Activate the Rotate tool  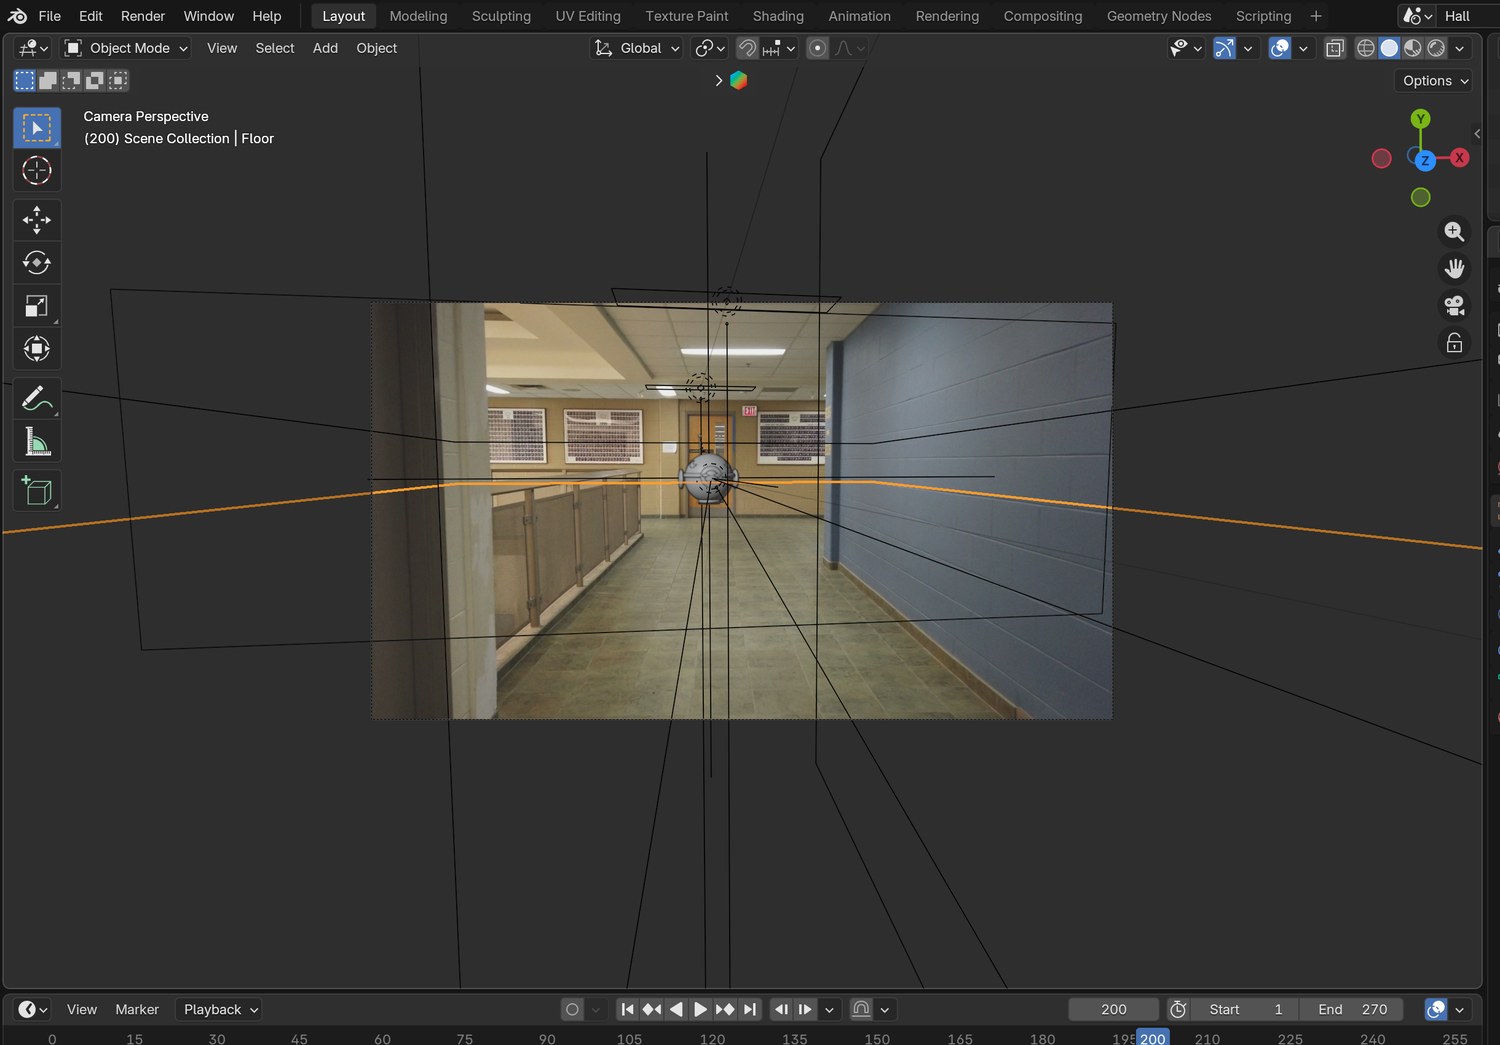(37, 263)
